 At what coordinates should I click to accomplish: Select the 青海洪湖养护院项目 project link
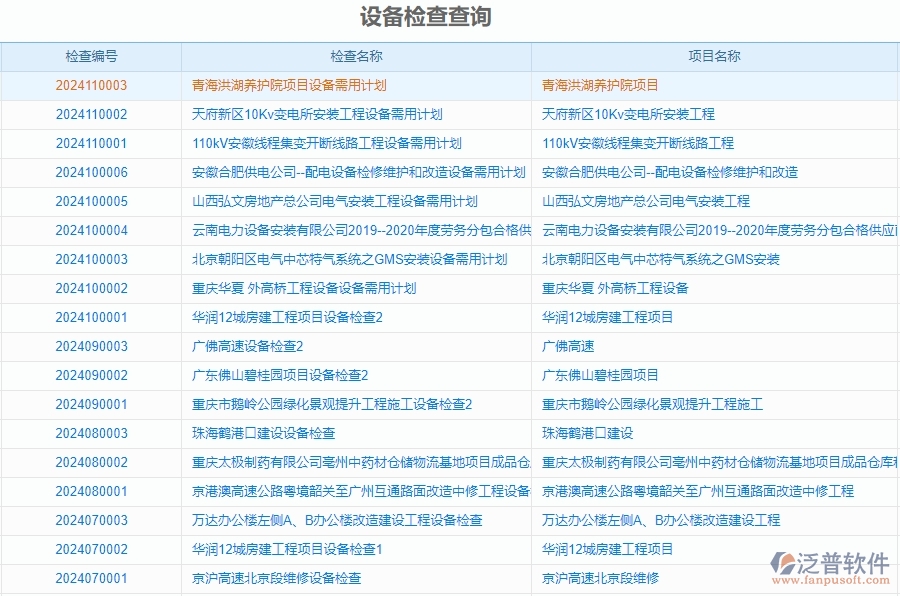[599, 85]
